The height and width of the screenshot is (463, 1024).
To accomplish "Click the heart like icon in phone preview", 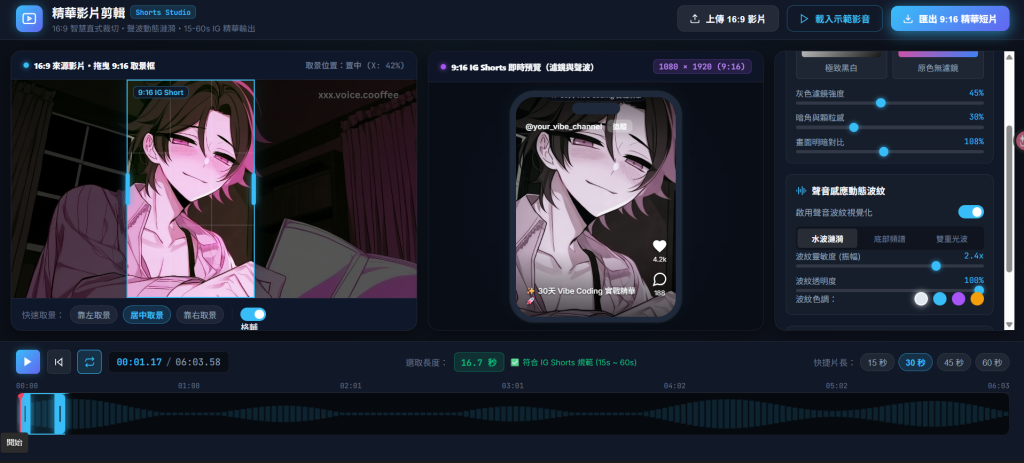I will (660, 246).
